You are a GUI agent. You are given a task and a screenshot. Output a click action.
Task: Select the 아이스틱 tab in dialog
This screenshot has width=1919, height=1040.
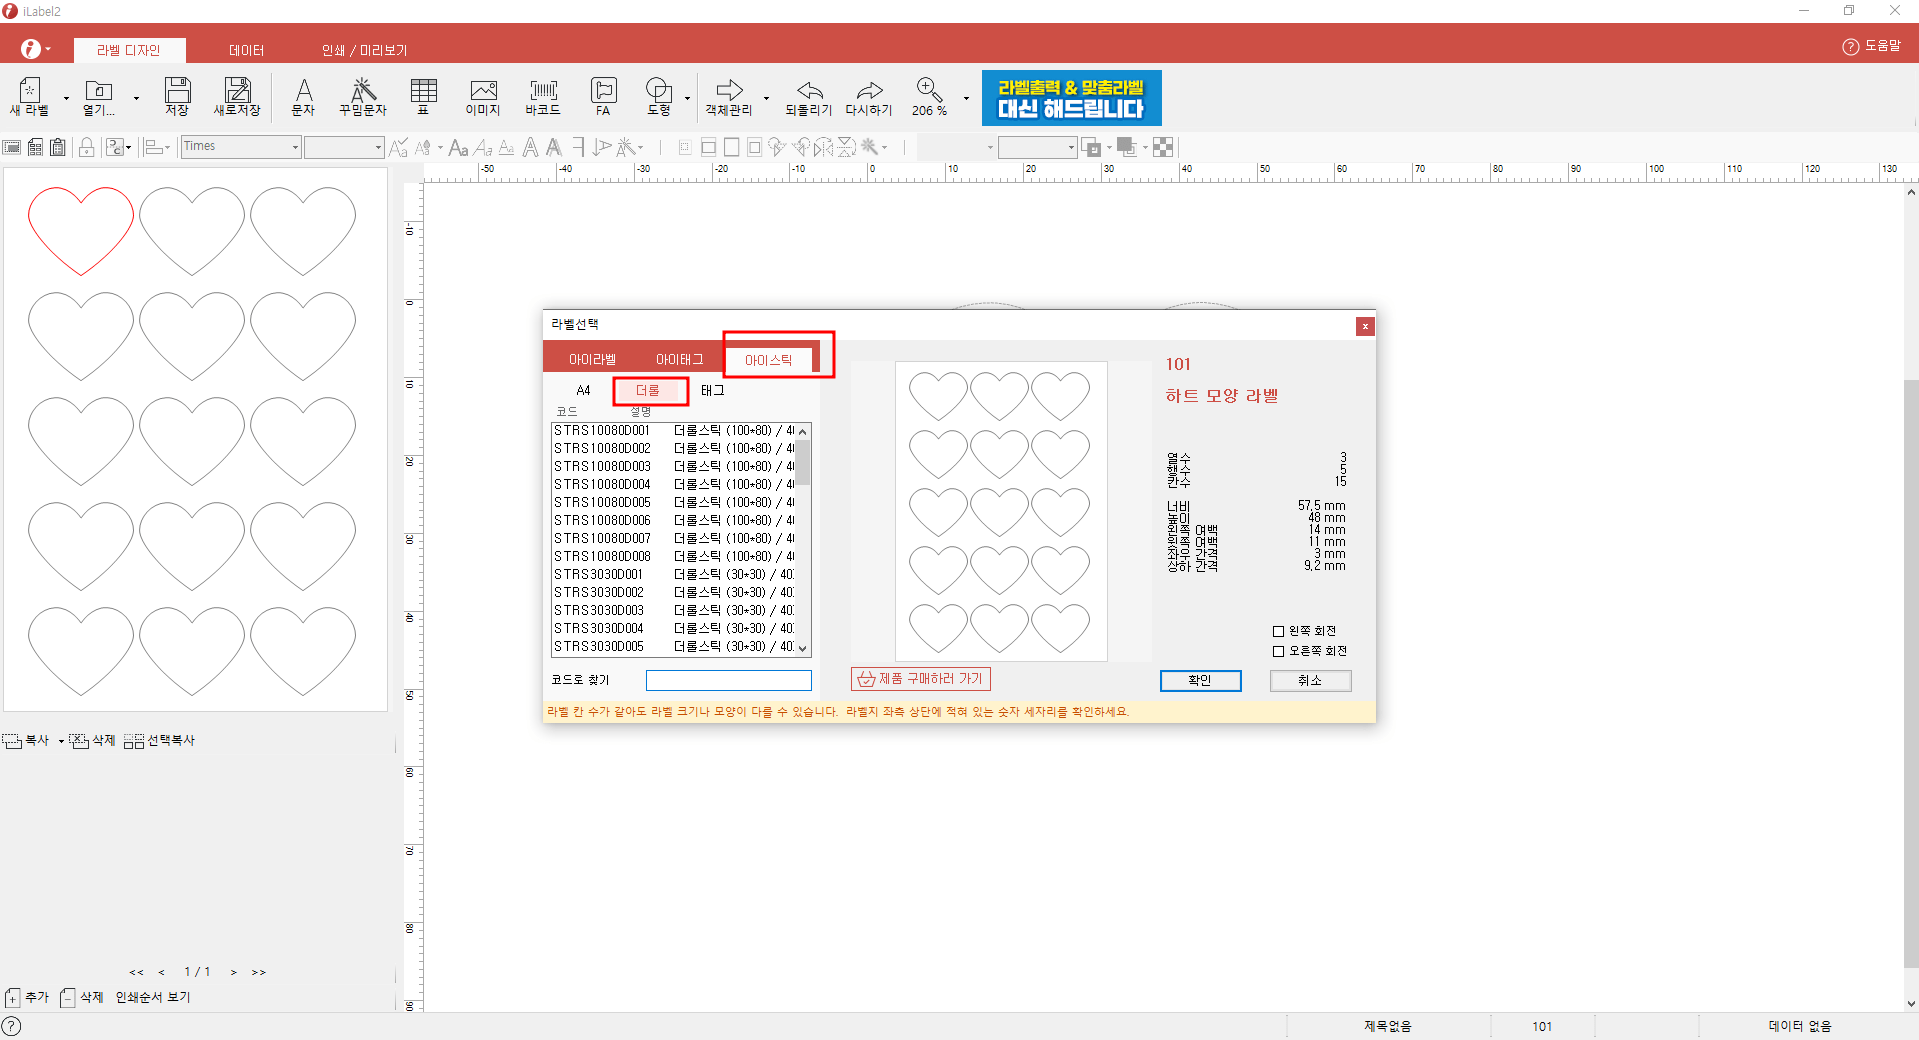click(768, 359)
